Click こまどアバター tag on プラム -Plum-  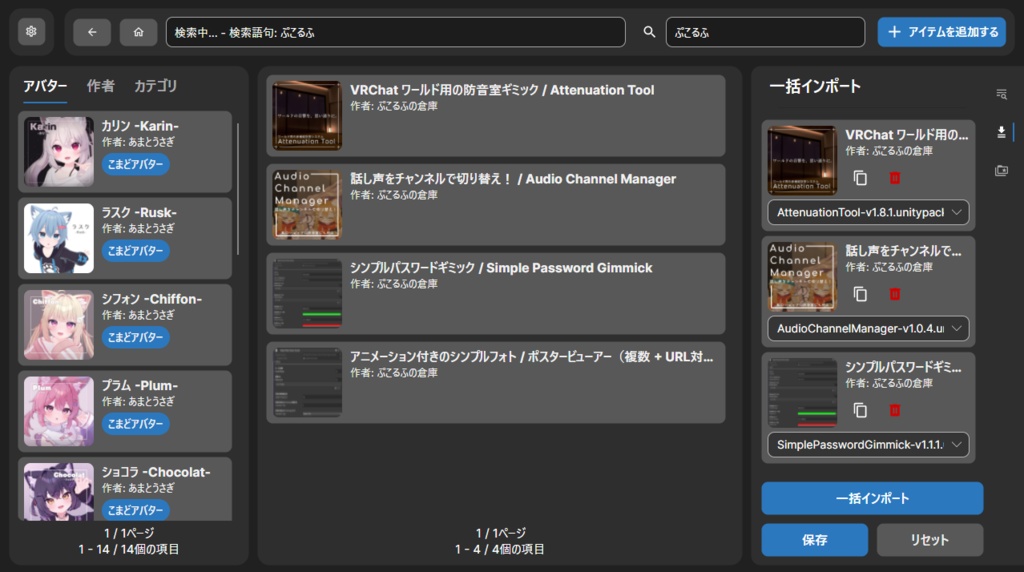(x=135, y=424)
